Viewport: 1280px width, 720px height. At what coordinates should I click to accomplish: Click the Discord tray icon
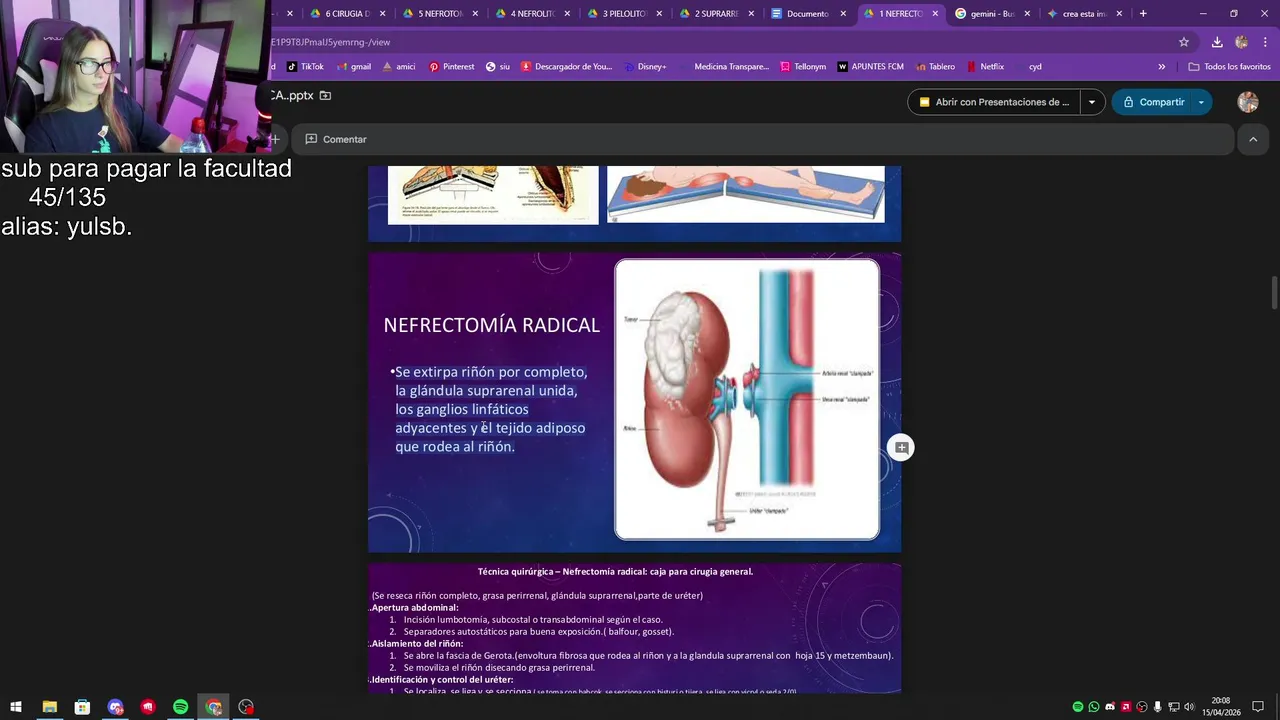coord(1109,707)
